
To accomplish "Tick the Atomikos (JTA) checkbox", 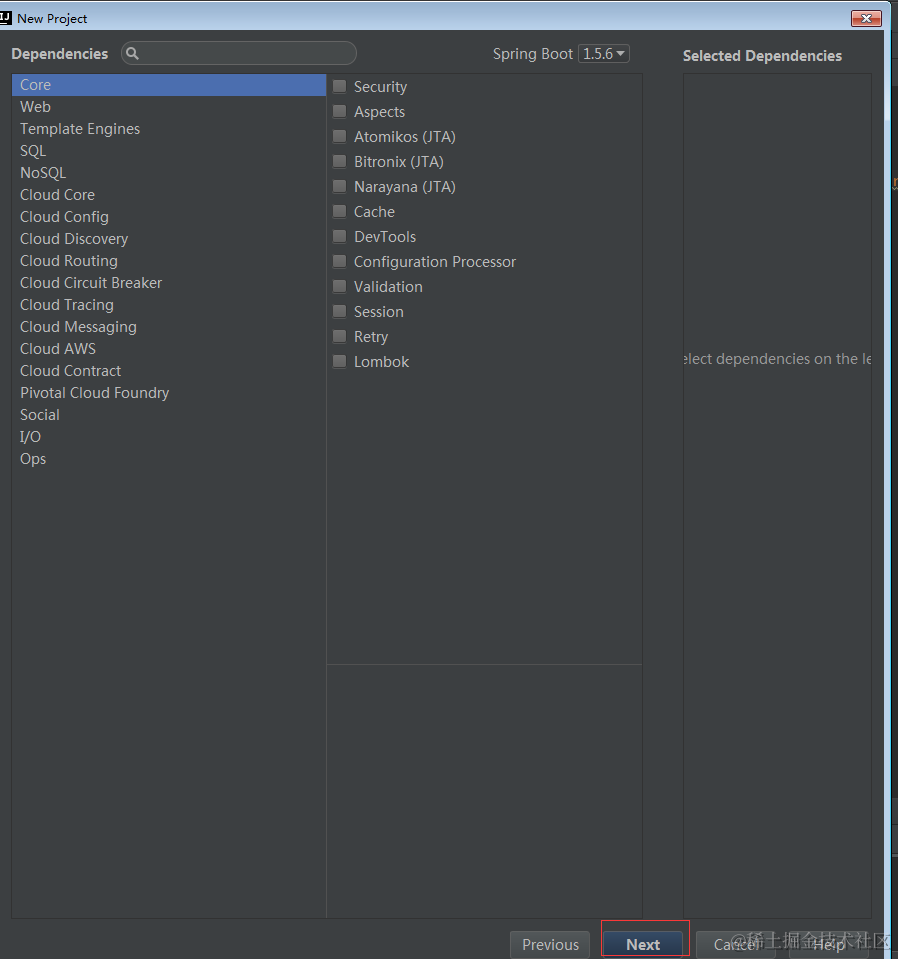I will tap(340, 136).
